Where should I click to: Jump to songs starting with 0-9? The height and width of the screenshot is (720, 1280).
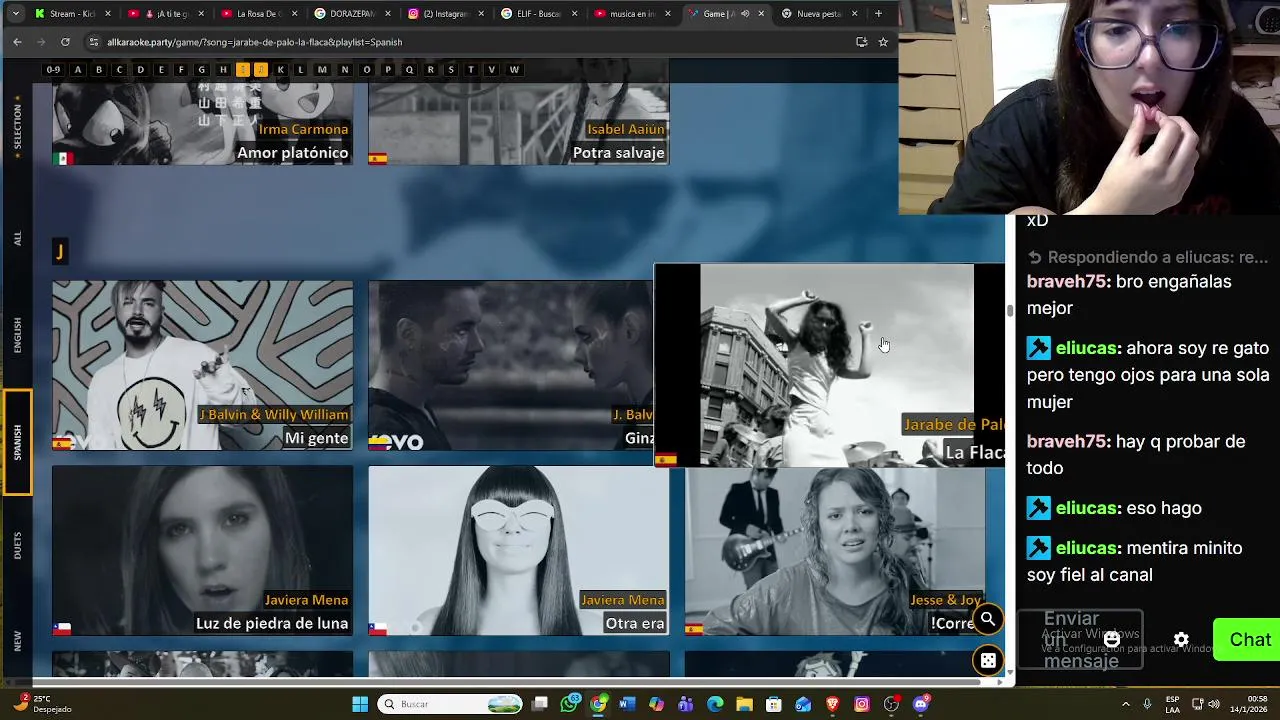[x=53, y=69]
